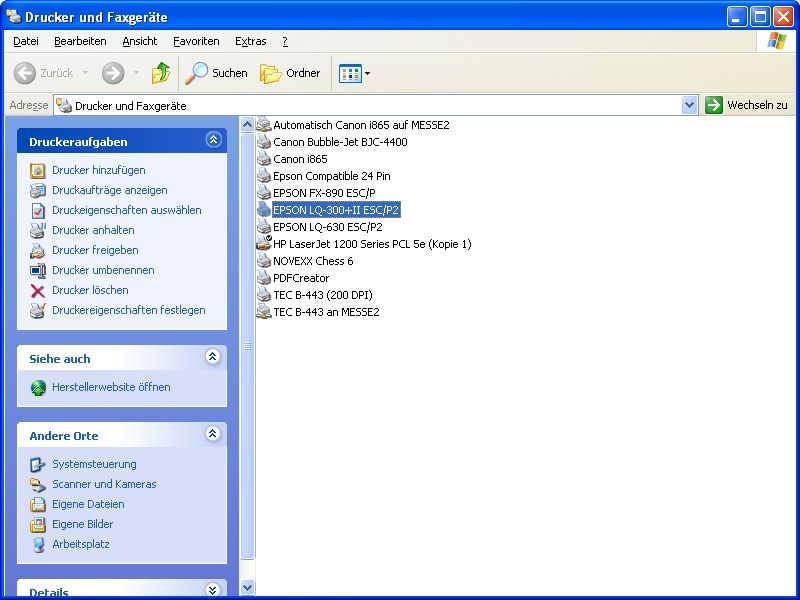Screen dimensions: 800x600
Task: Open the Back button history dropdown arrow
Action: point(85,73)
